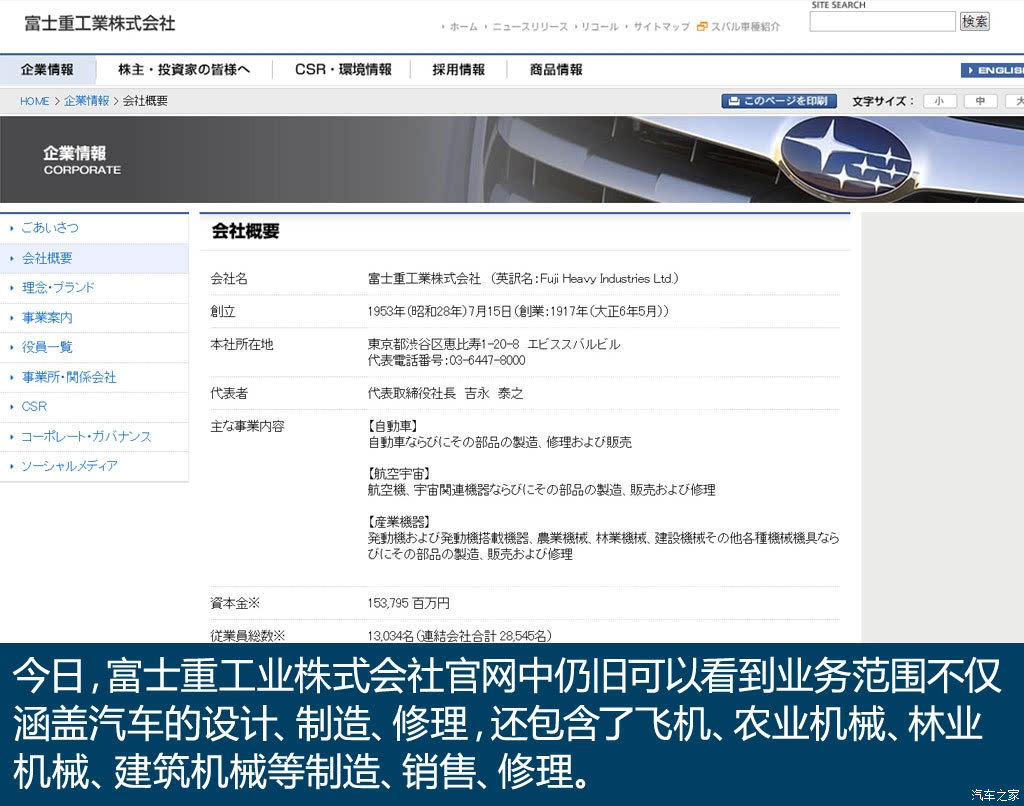1024x806 pixels.
Task: Click the capital value 153,795 百万円
Action: (x=409, y=604)
